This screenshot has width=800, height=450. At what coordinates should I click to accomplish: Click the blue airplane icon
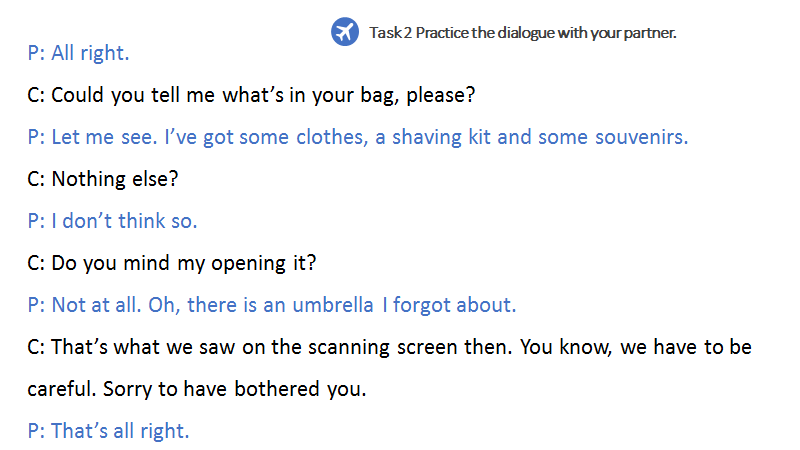344,31
